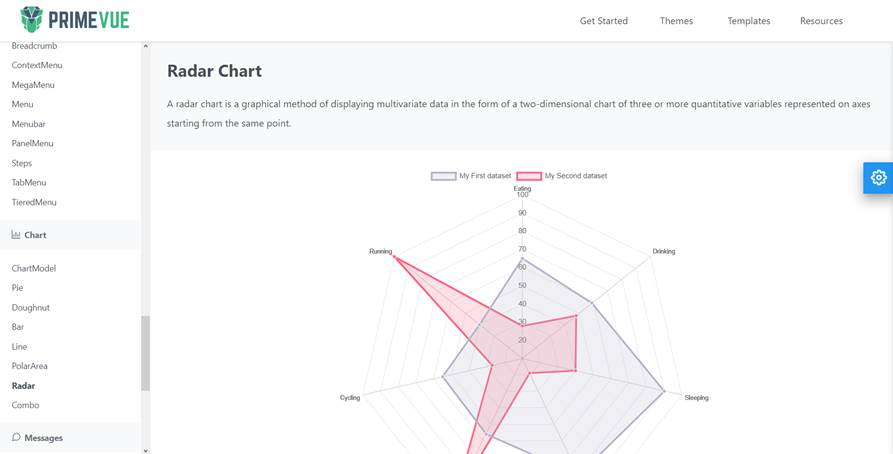Image resolution: width=893 pixels, height=454 pixels.
Task: Click the PrimeVue logo icon
Action: pos(34,20)
